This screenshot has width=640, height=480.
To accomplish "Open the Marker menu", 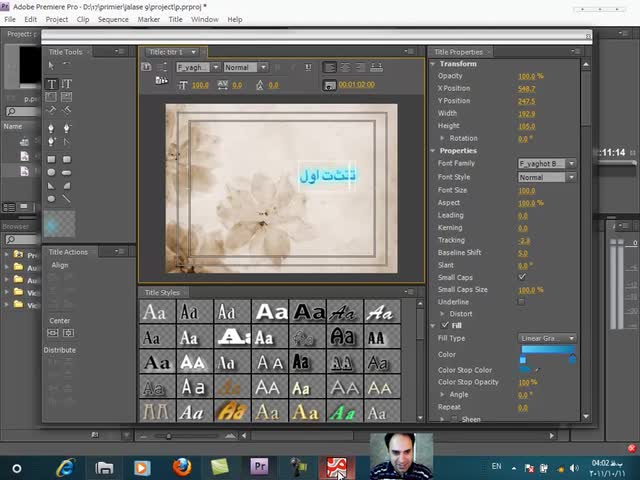I will click(x=149, y=19).
